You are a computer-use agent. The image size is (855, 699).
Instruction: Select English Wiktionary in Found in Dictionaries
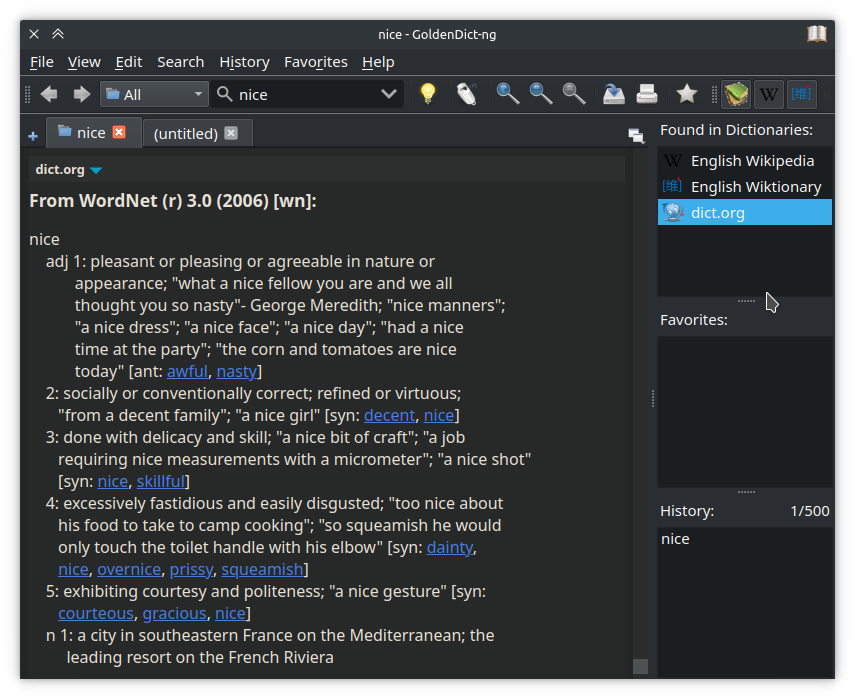755,187
